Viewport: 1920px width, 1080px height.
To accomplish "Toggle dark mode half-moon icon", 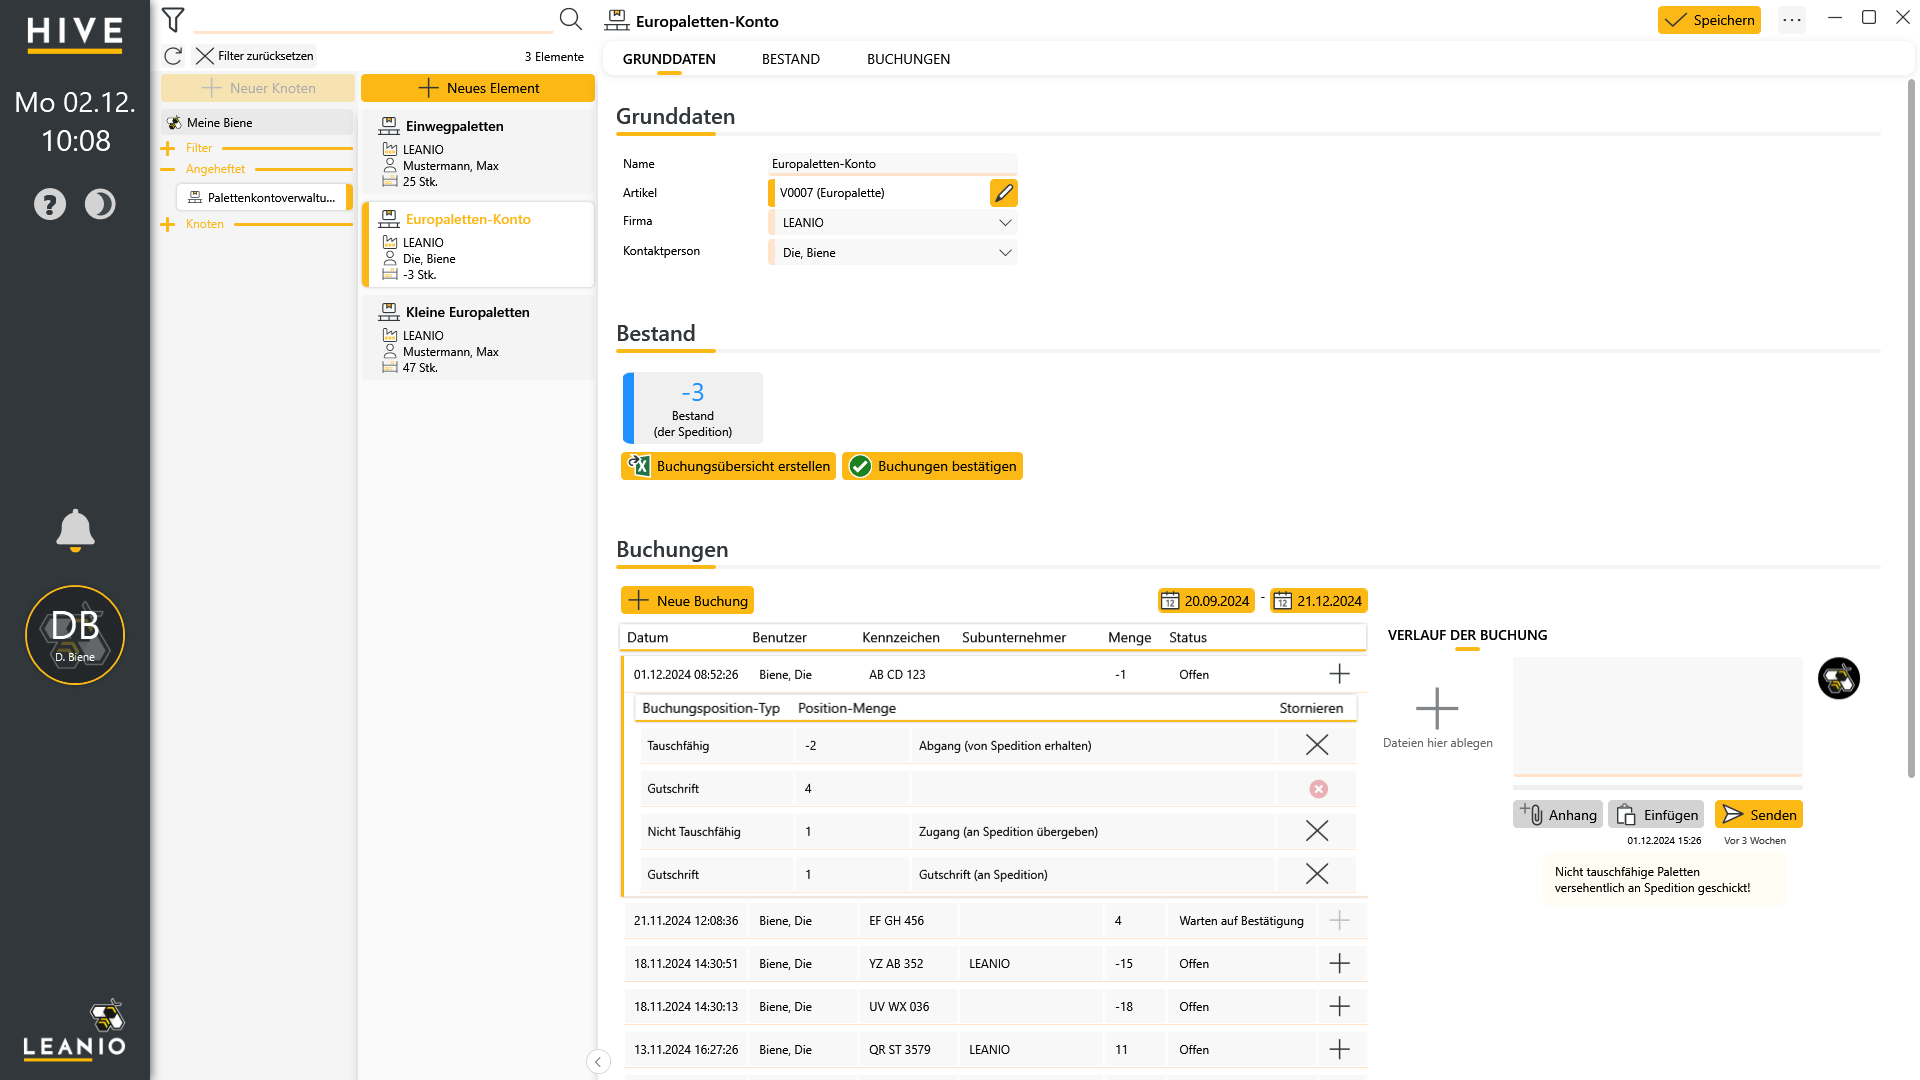I will pos(100,204).
